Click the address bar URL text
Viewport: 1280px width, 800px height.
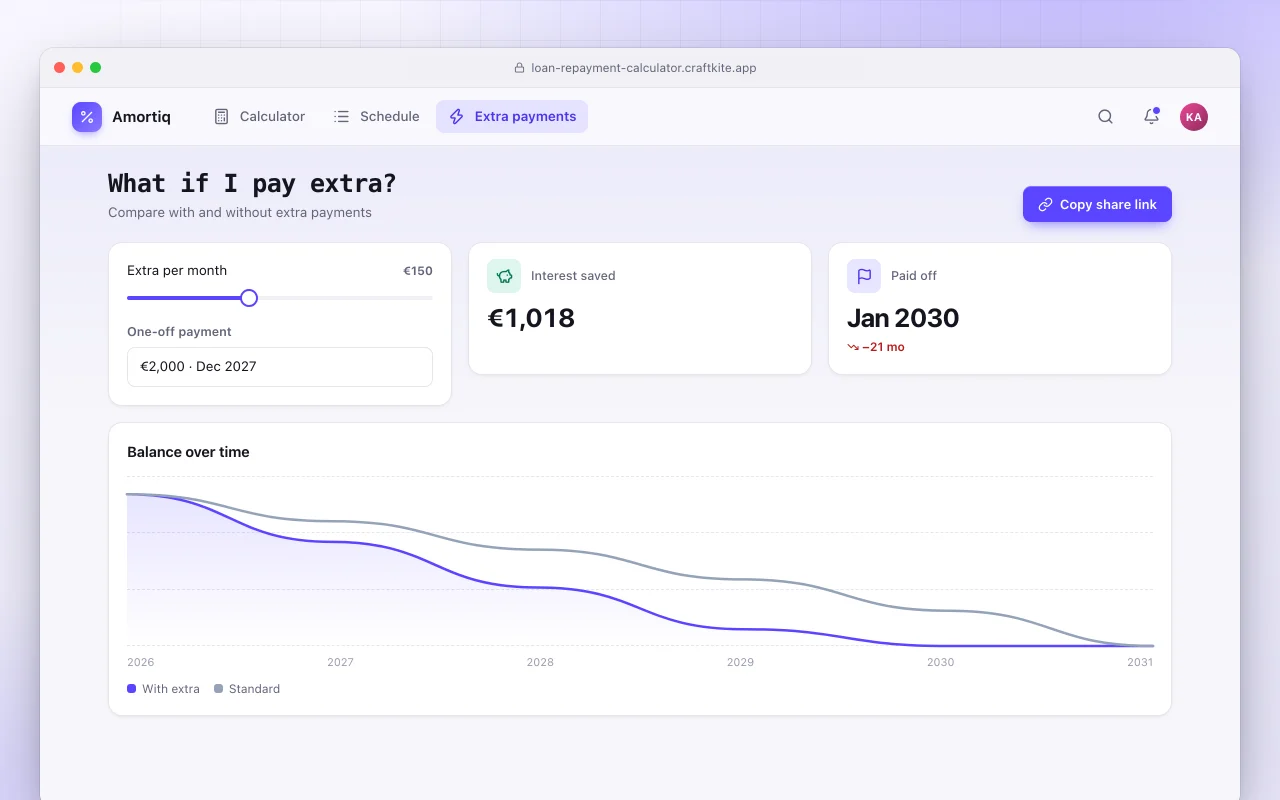(x=644, y=68)
